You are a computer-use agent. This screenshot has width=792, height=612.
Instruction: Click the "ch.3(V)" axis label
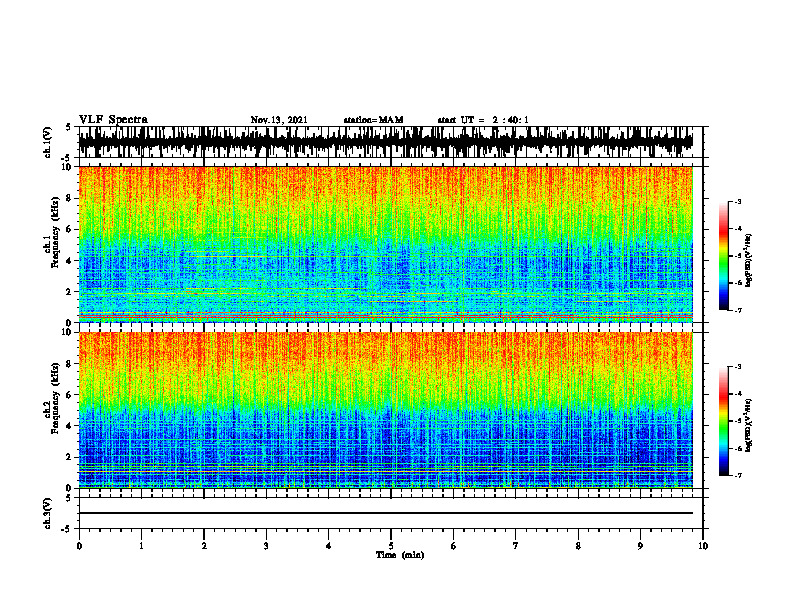point(48,513)
